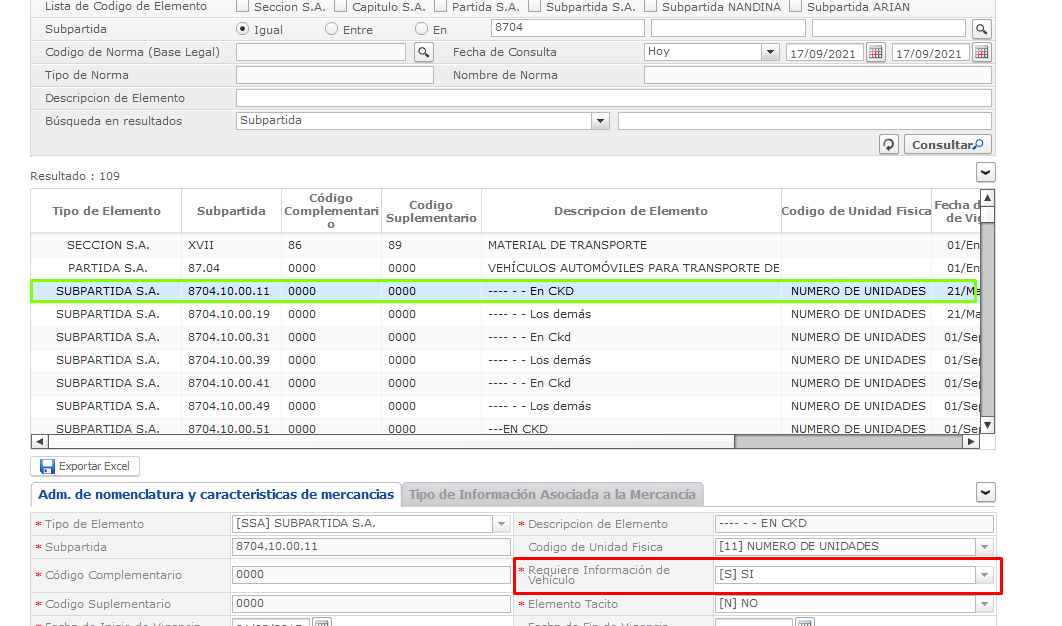Select row with subpartida 8704.10.00.19
The height and width of the screenshot is (626, 1062).
click(x=505, y=314)
